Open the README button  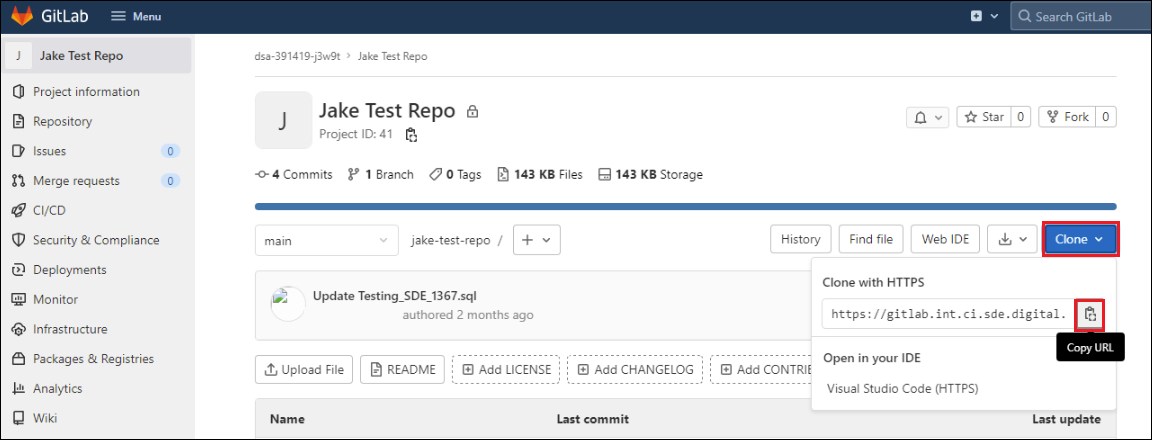(x=403, y=369)
